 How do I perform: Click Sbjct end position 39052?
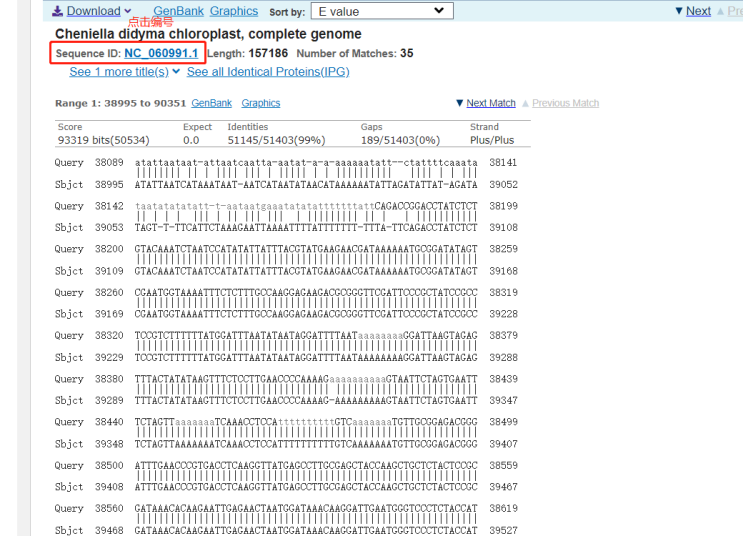click(503, 184)
